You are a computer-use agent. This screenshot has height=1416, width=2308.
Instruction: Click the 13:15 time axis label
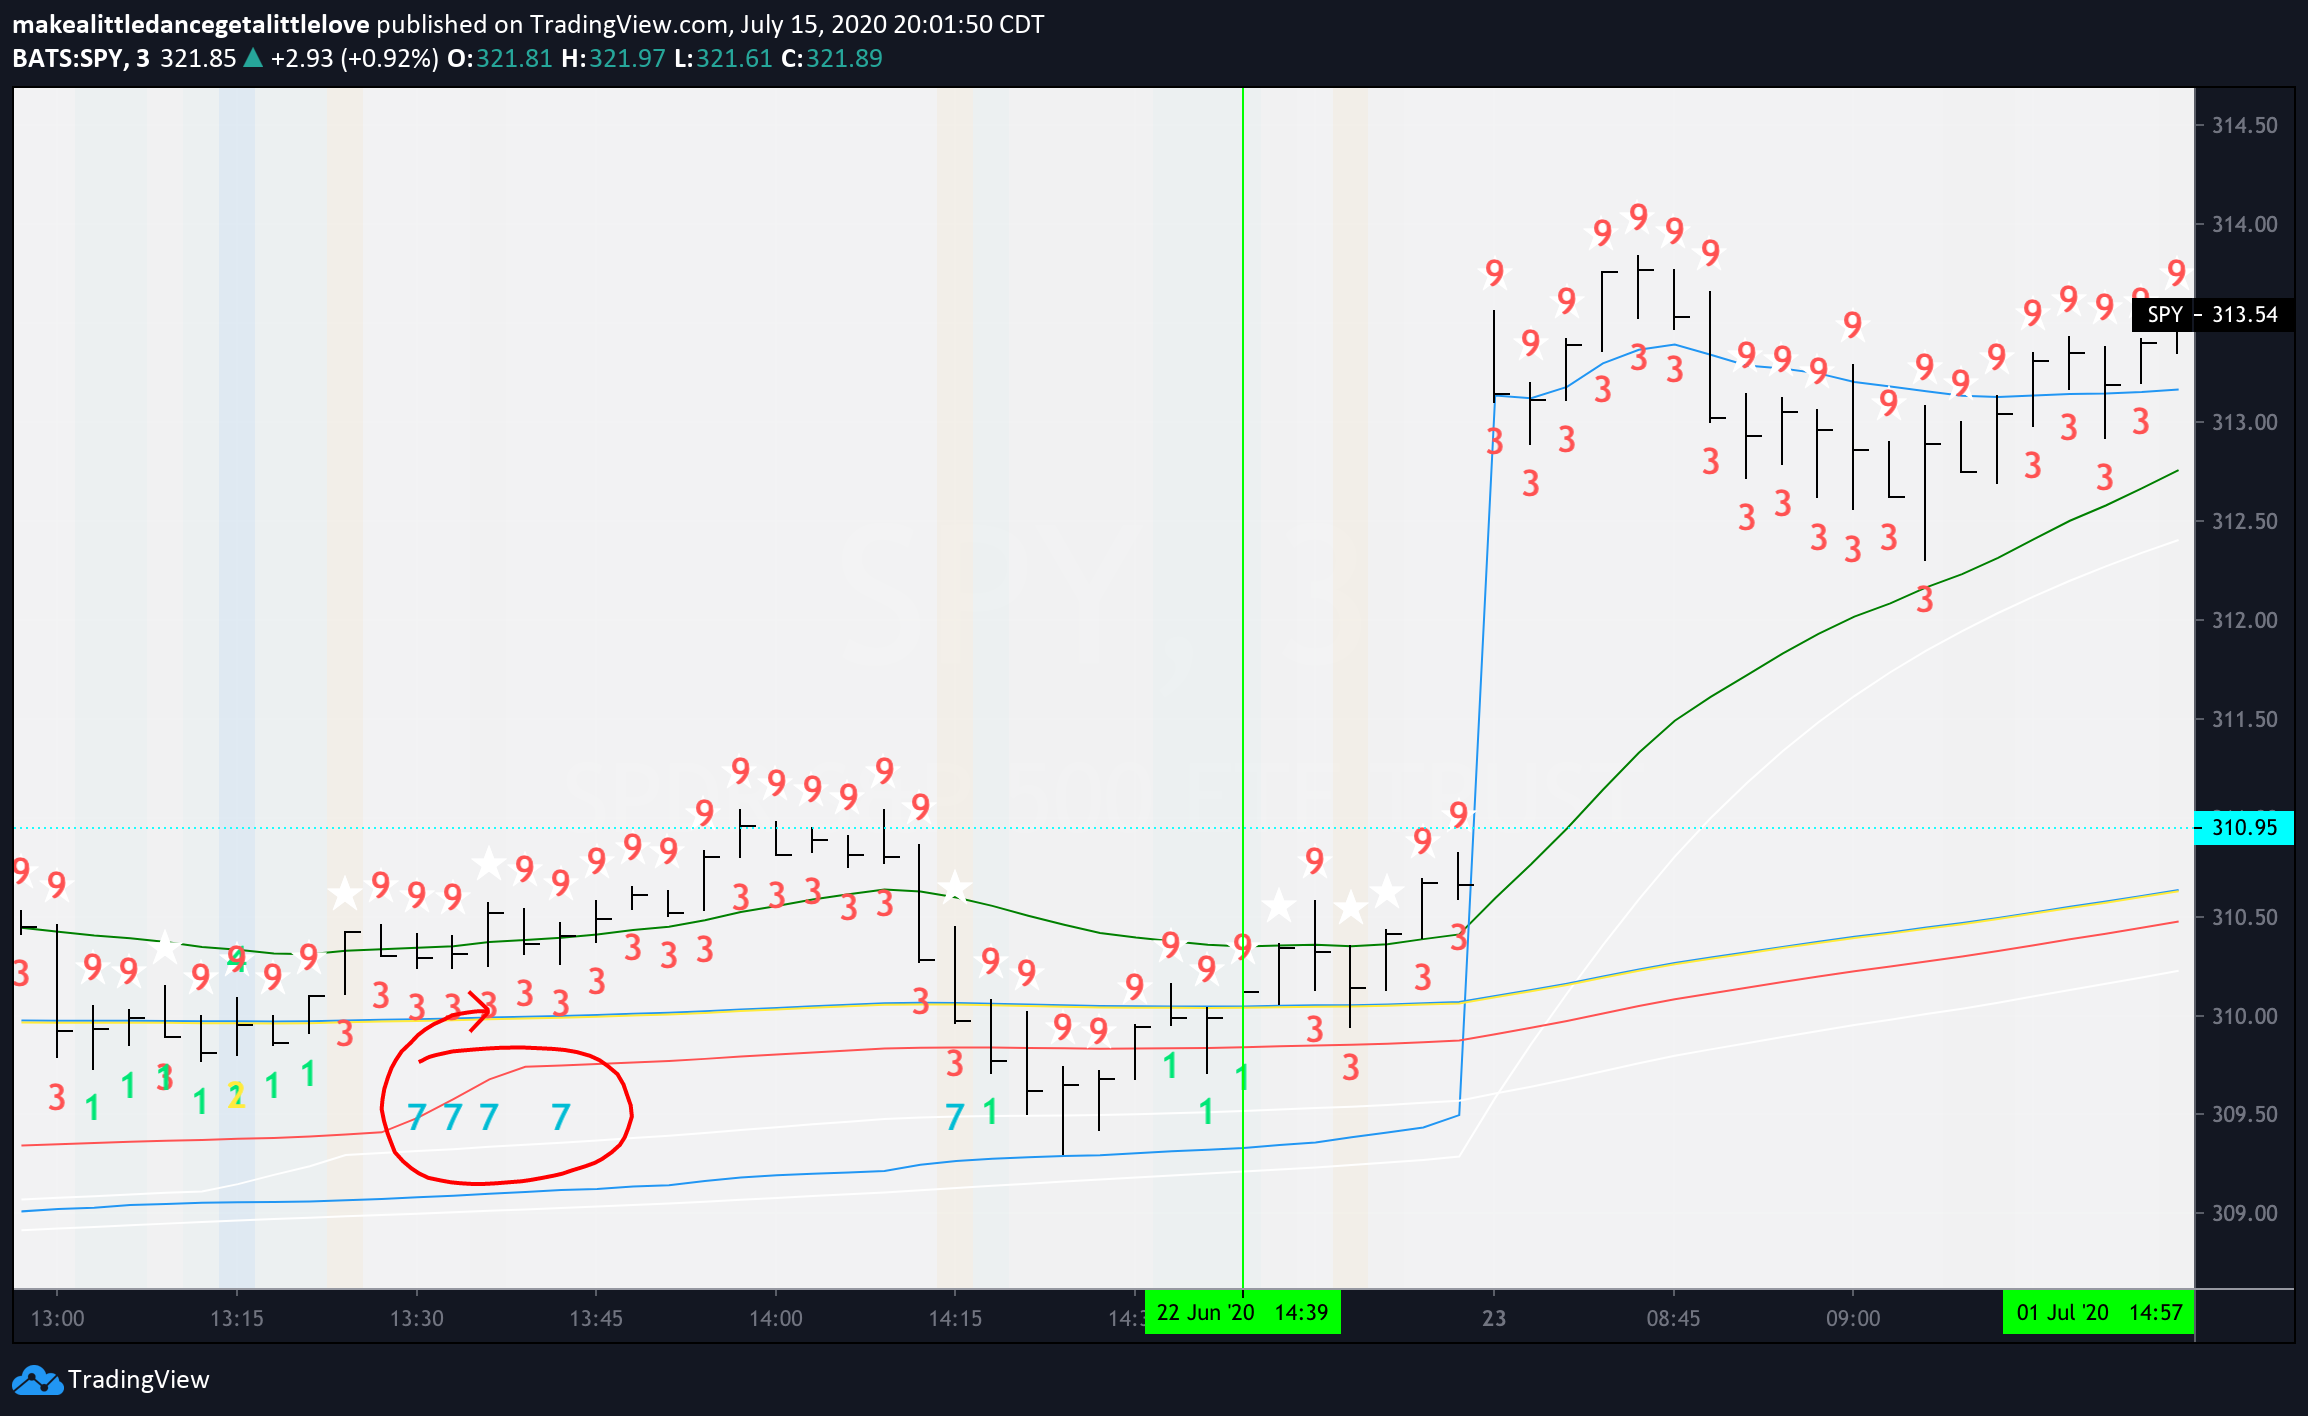coord(237,1318)
